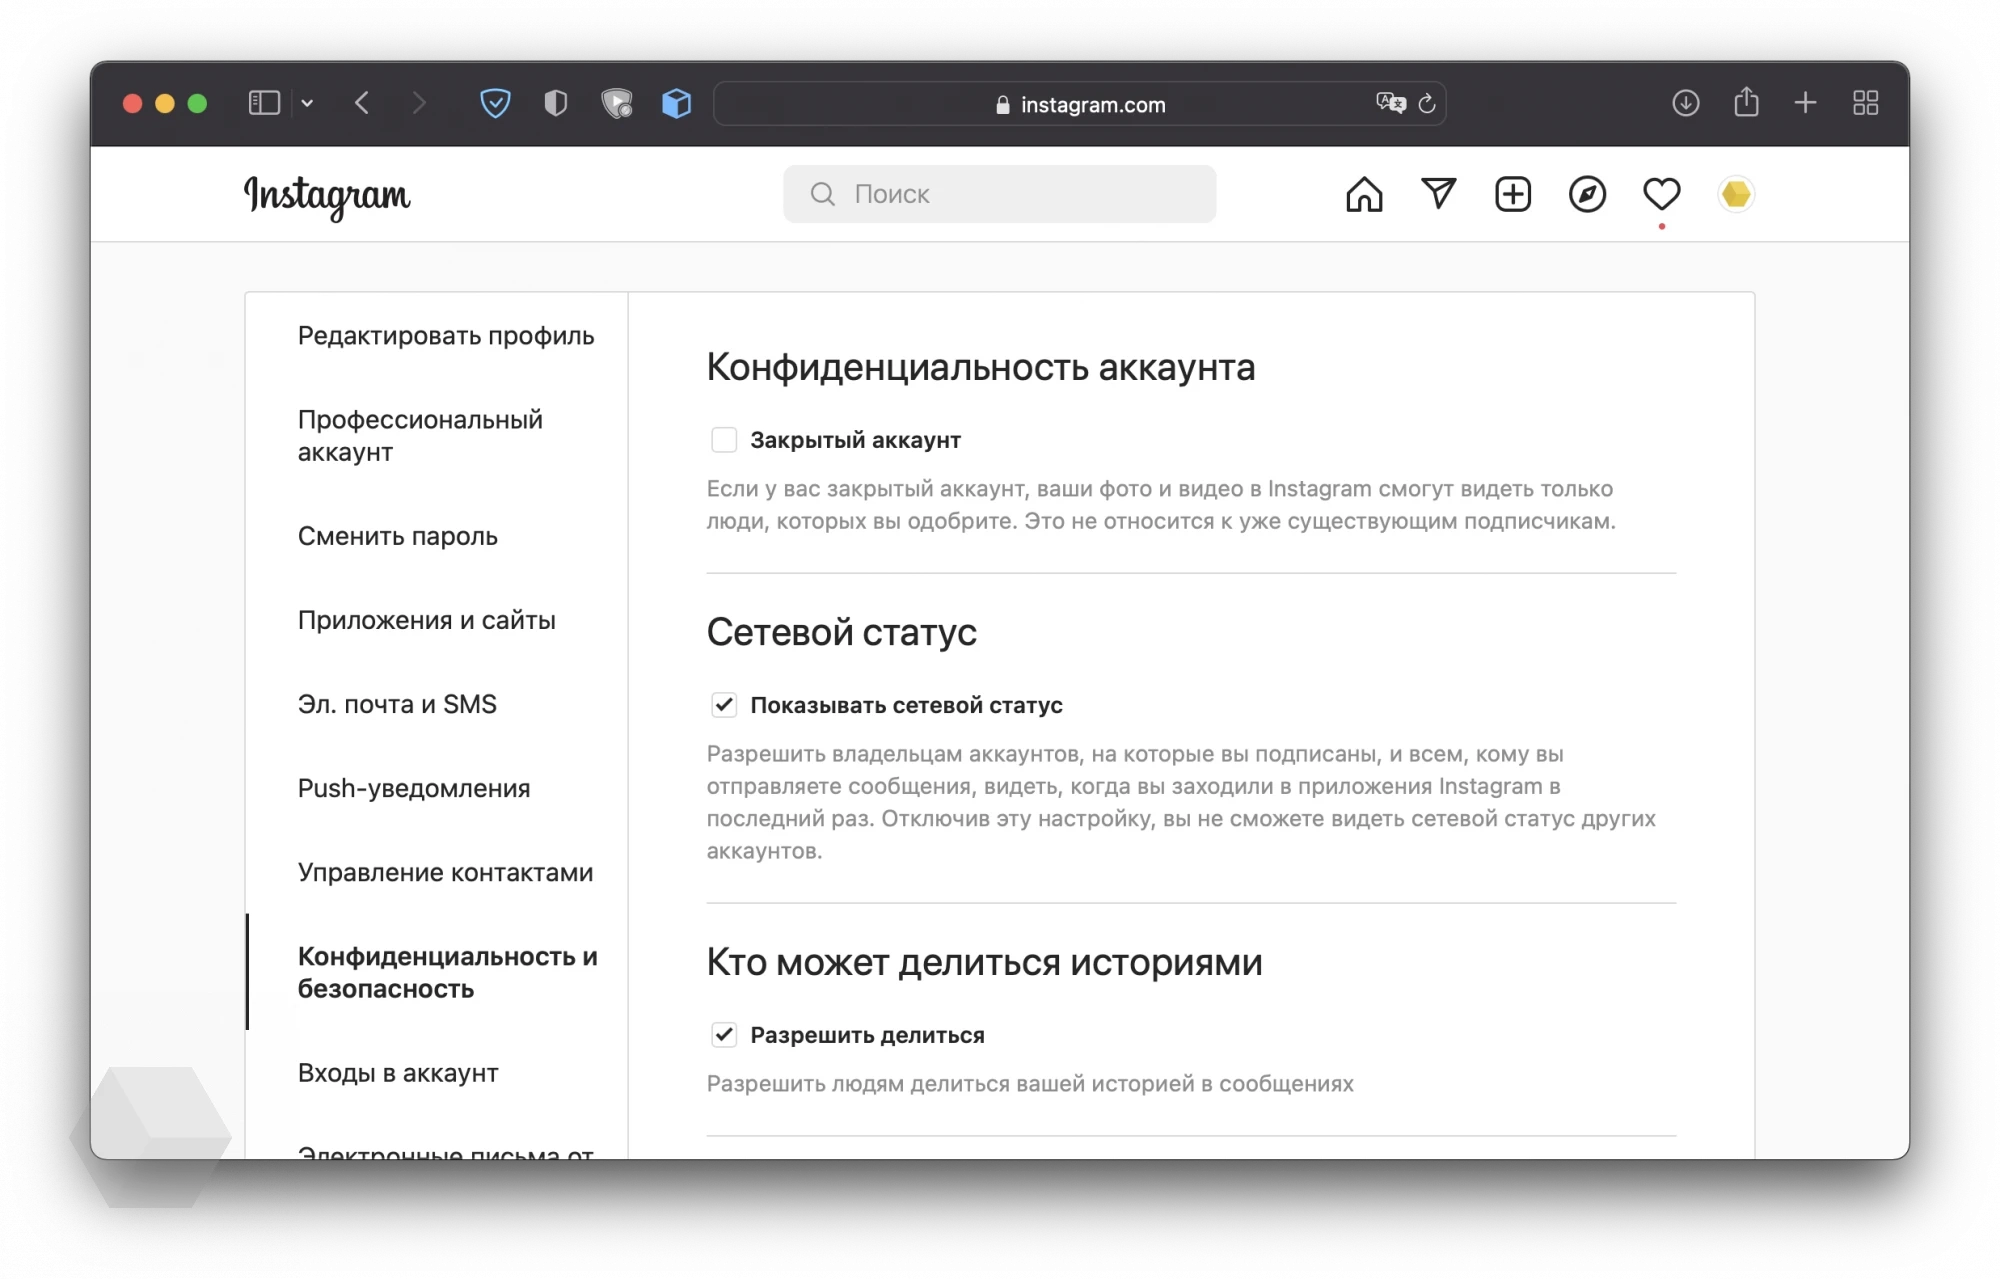Create new post with plus icon
This screenshot has width=2000, height=1279.
[x=1513, y=194]
